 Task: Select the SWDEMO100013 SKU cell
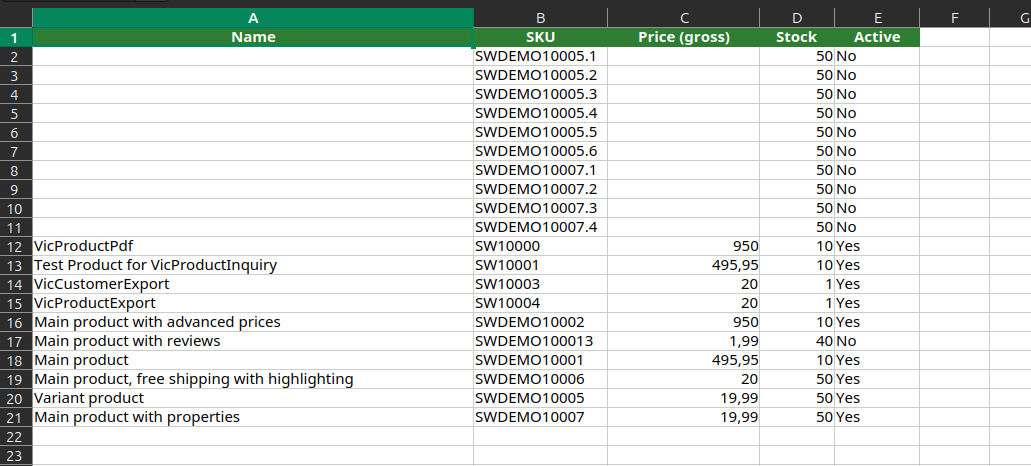540,342
